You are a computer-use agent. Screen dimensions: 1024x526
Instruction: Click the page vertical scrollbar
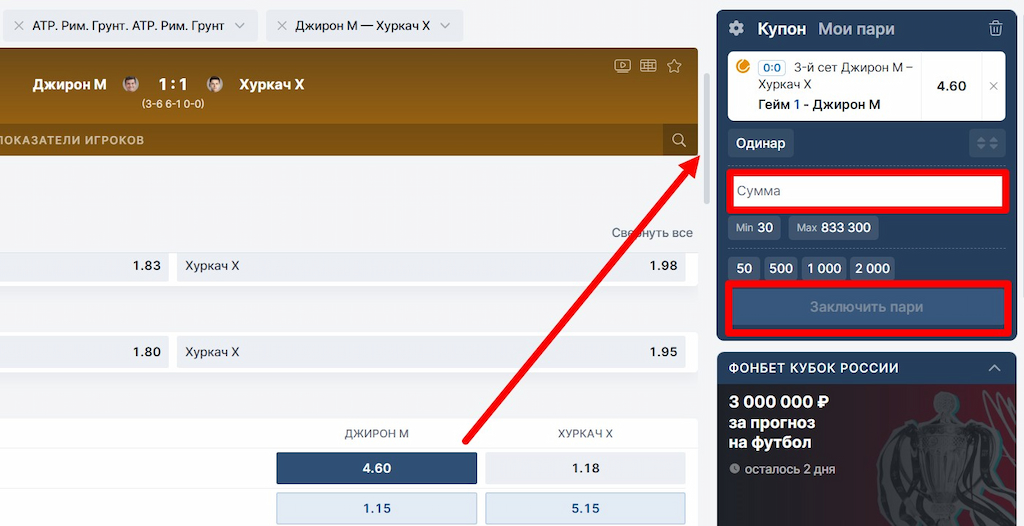(706, 139)
